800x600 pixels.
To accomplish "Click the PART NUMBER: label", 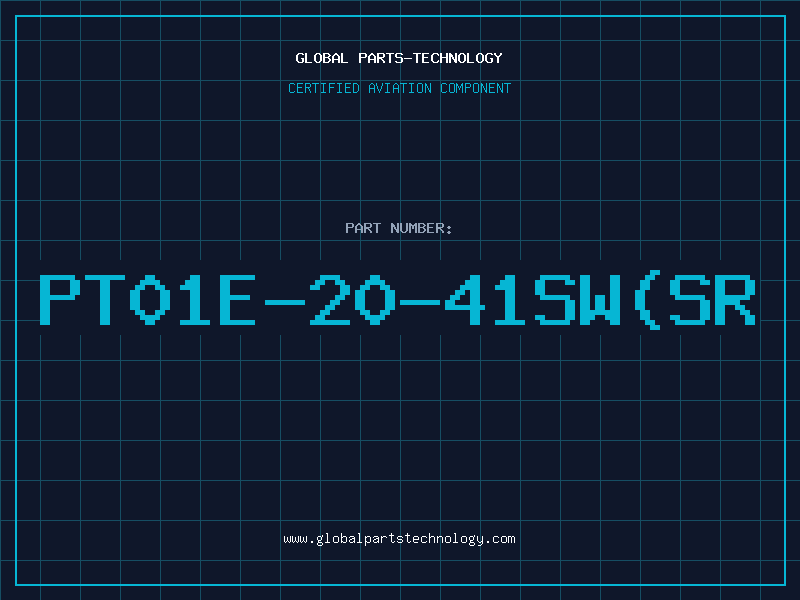I will click(398, 228).
